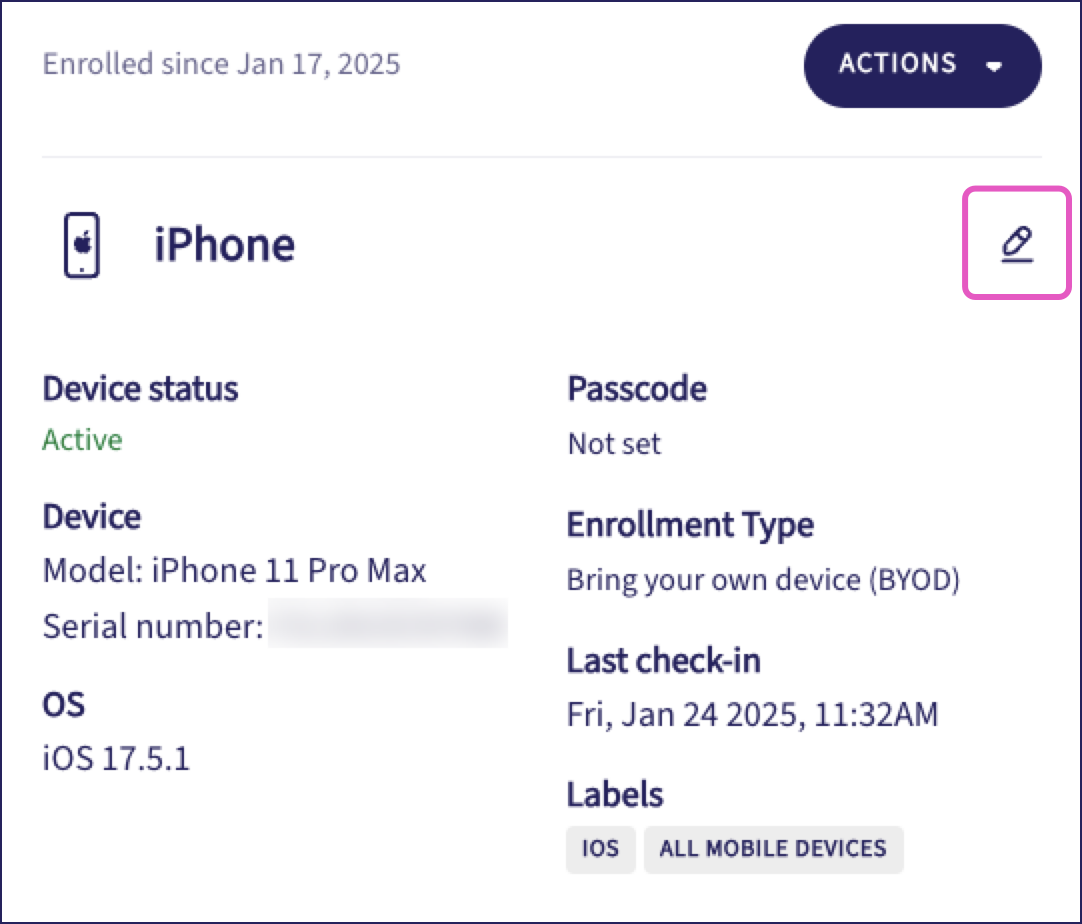Click the All Mobile Devices label

(773, 849)
